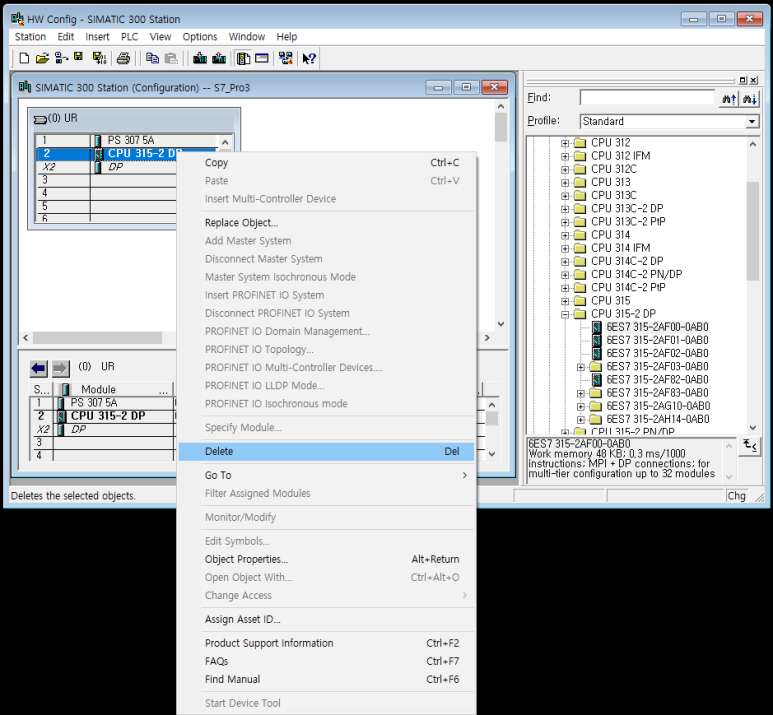
Task: Select Replace Object... from context menu
Action: (x=326, y=222)
